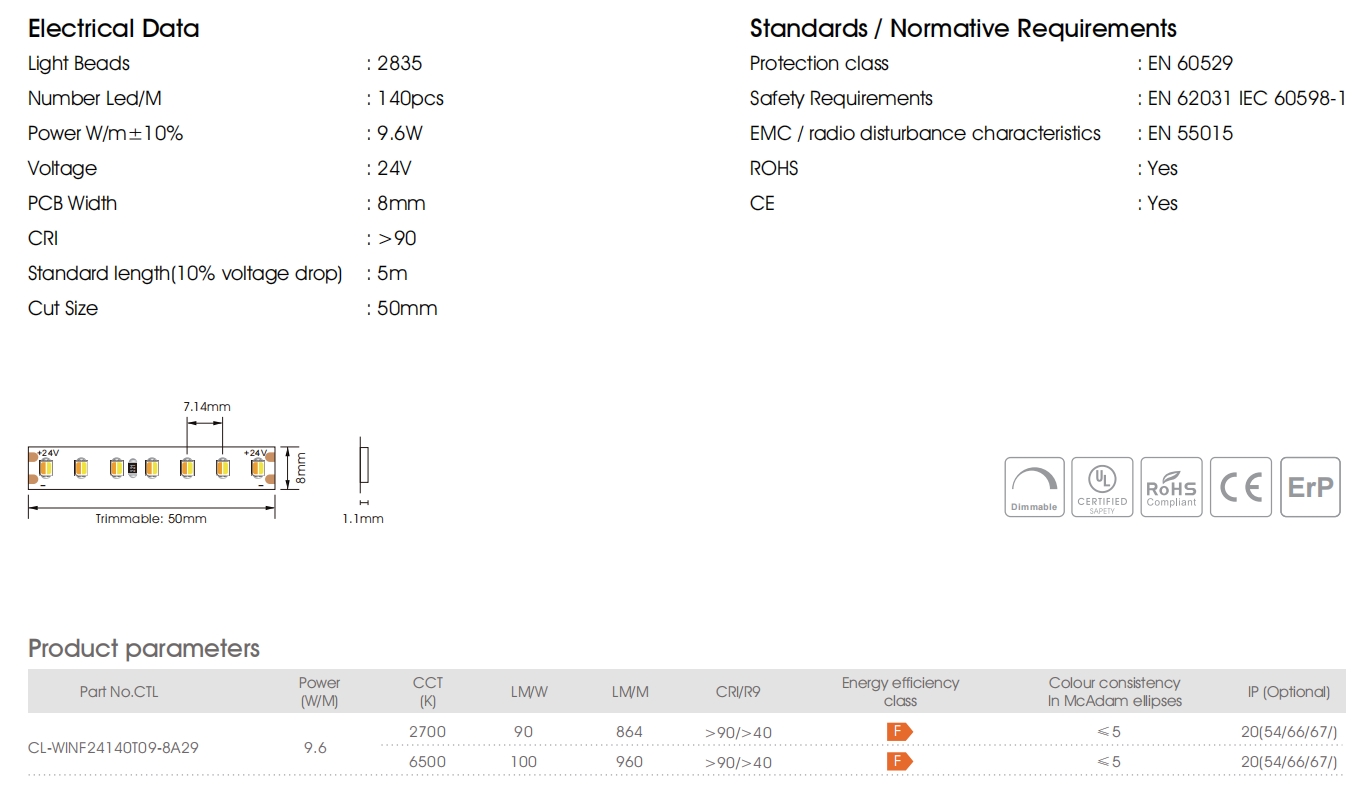Click the UL Certified Safety icon

tap(1102, 487)
